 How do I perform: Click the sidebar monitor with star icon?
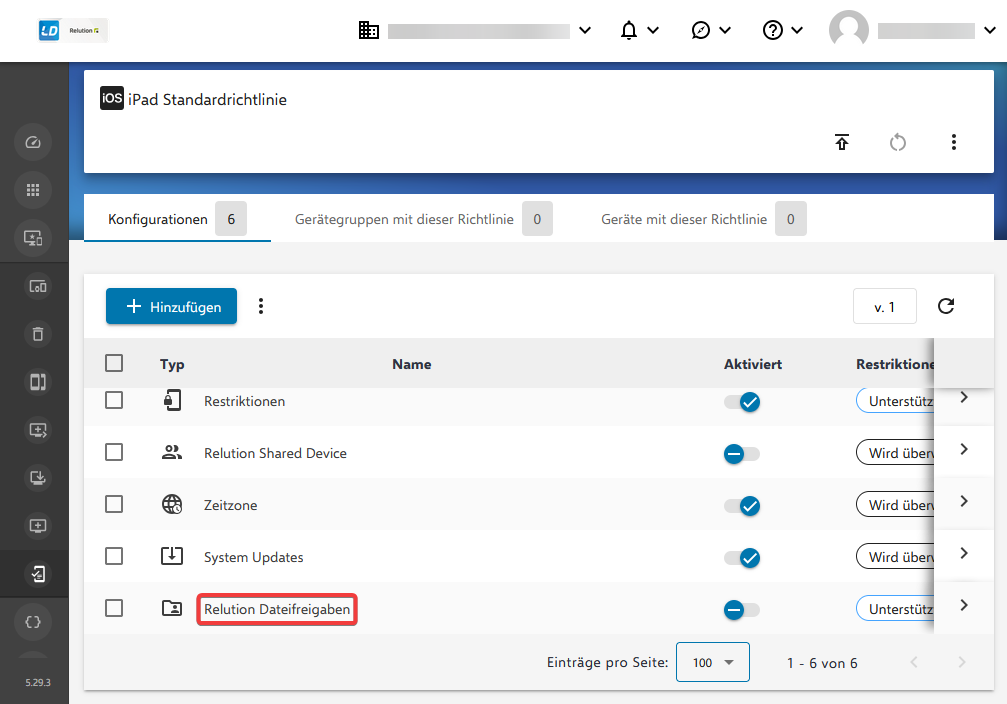coord(33,238)
